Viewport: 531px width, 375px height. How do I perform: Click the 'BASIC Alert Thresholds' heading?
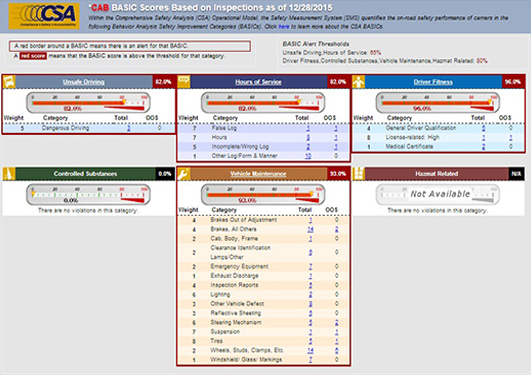click(x=316, y=44)
